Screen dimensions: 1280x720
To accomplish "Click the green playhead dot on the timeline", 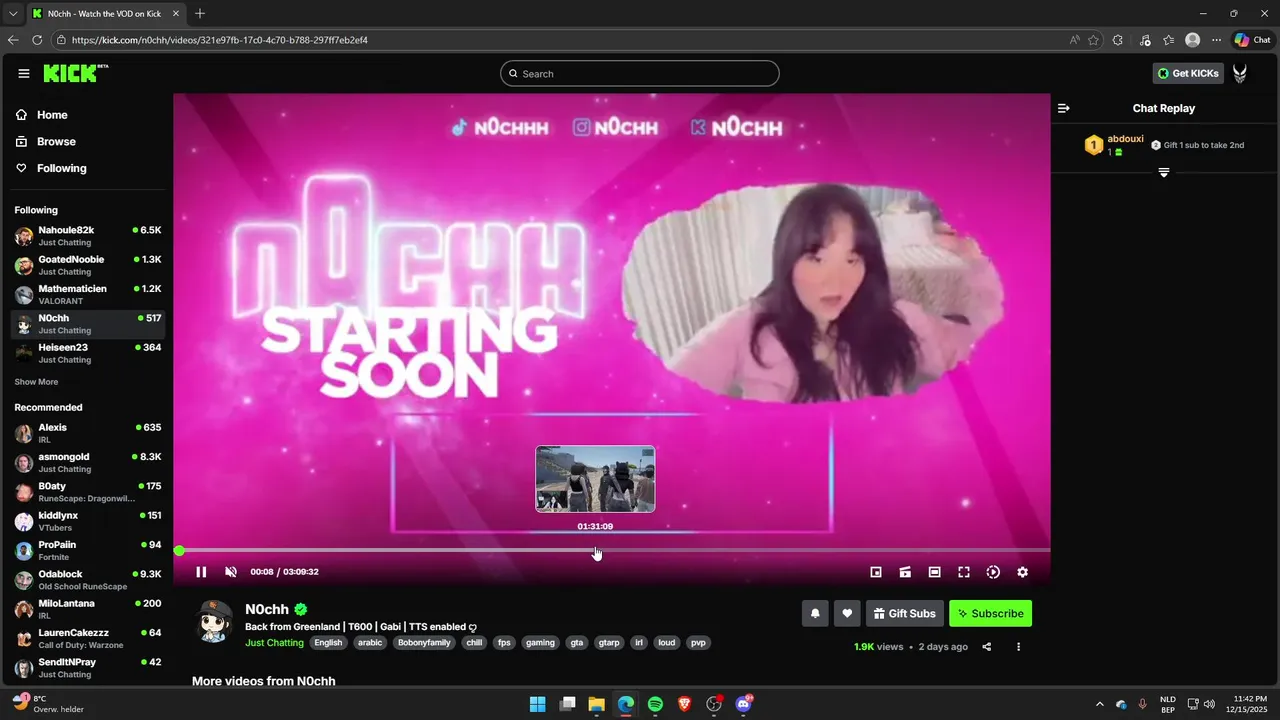I will [179, 551].
